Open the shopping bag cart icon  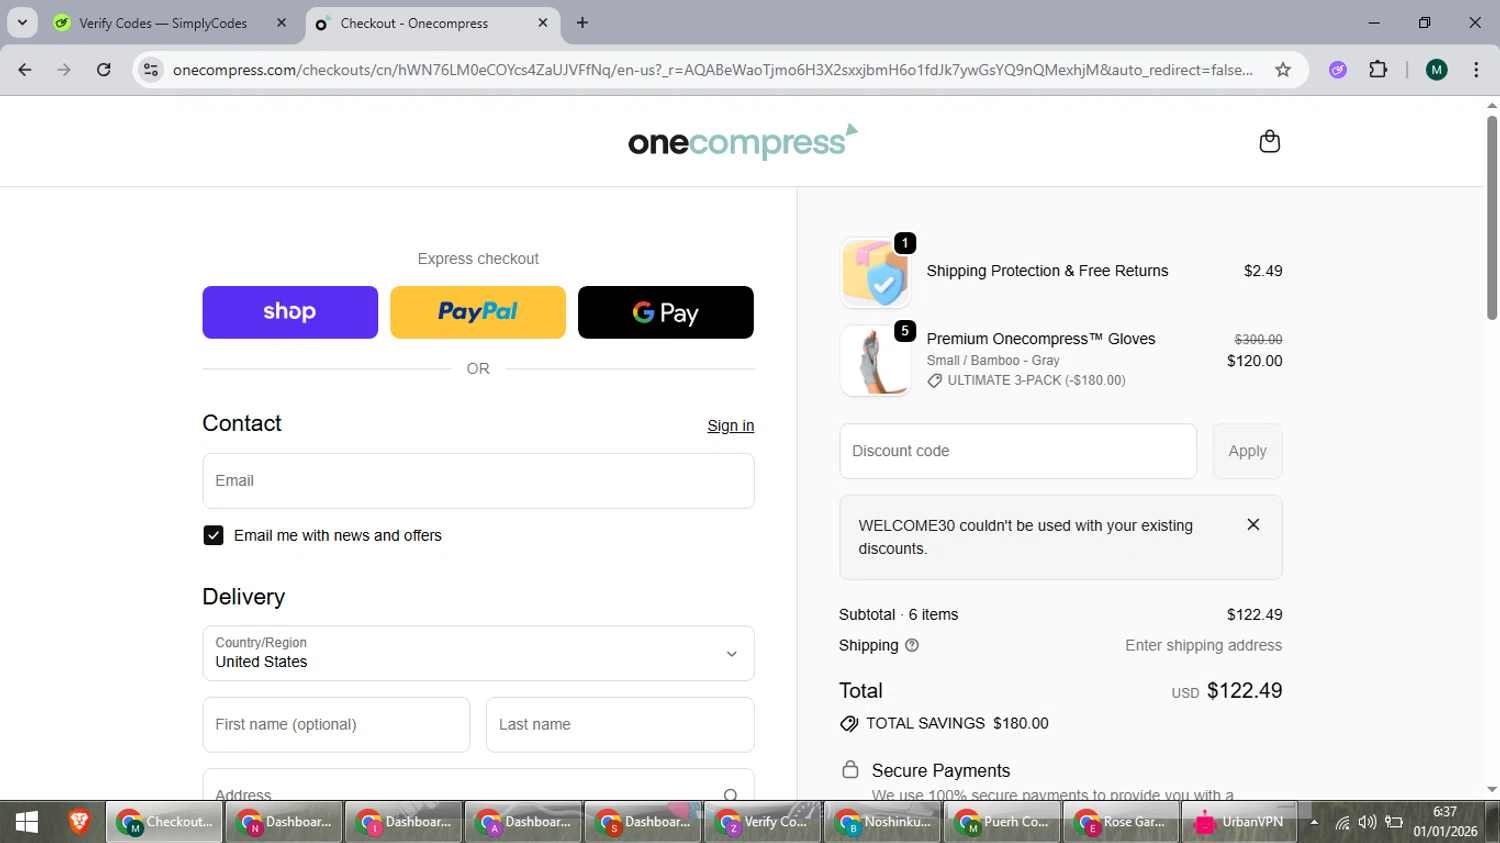click(1269, 141)
